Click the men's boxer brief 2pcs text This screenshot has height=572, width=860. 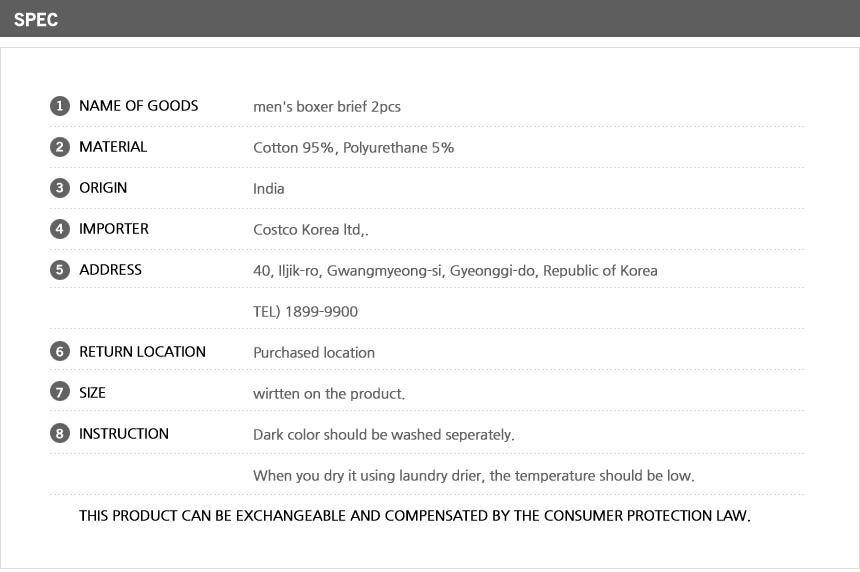[x=327, y=107]
